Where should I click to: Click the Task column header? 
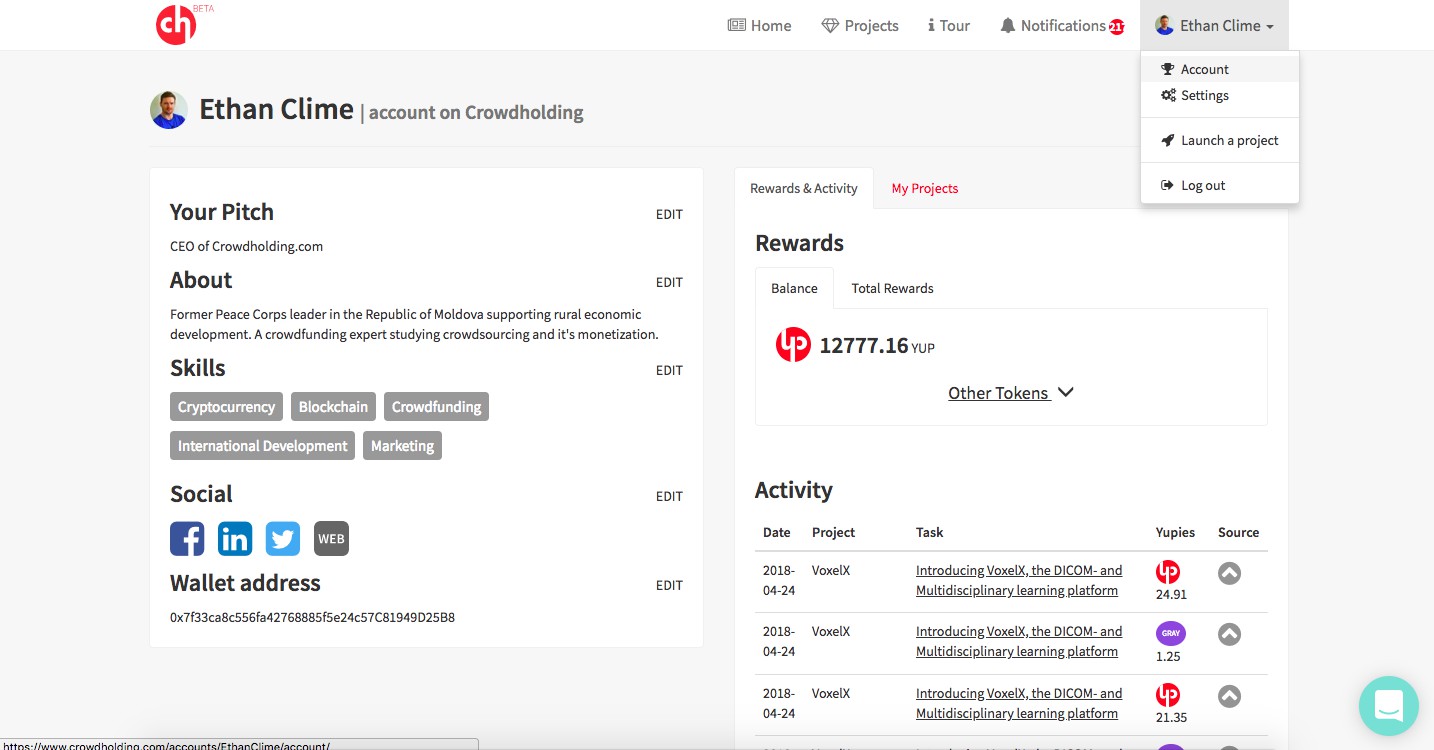929,532
